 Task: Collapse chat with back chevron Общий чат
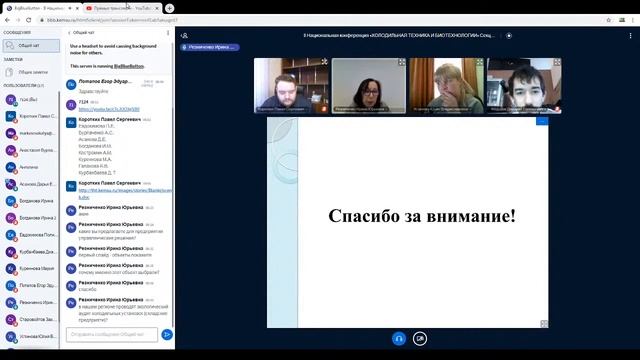click(81, 33)
